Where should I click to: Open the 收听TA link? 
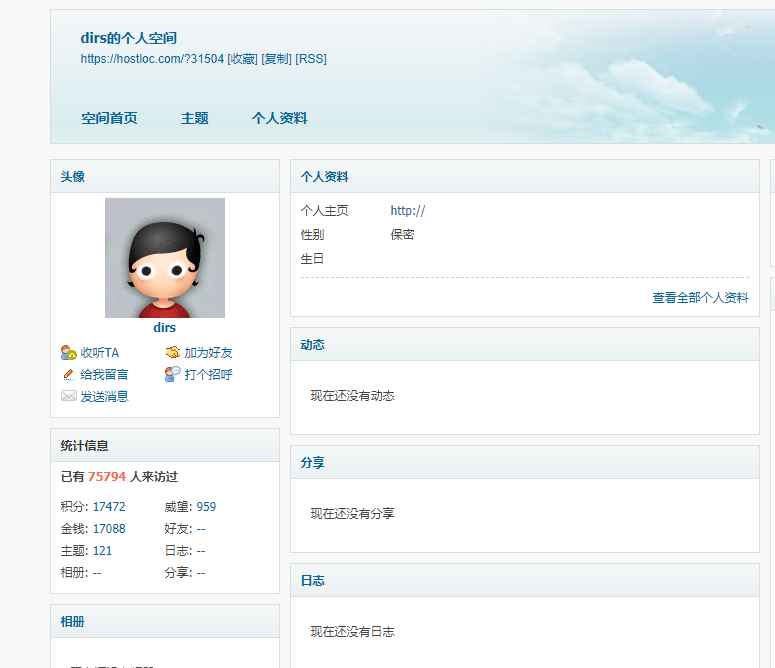click(x=99, y=353)
